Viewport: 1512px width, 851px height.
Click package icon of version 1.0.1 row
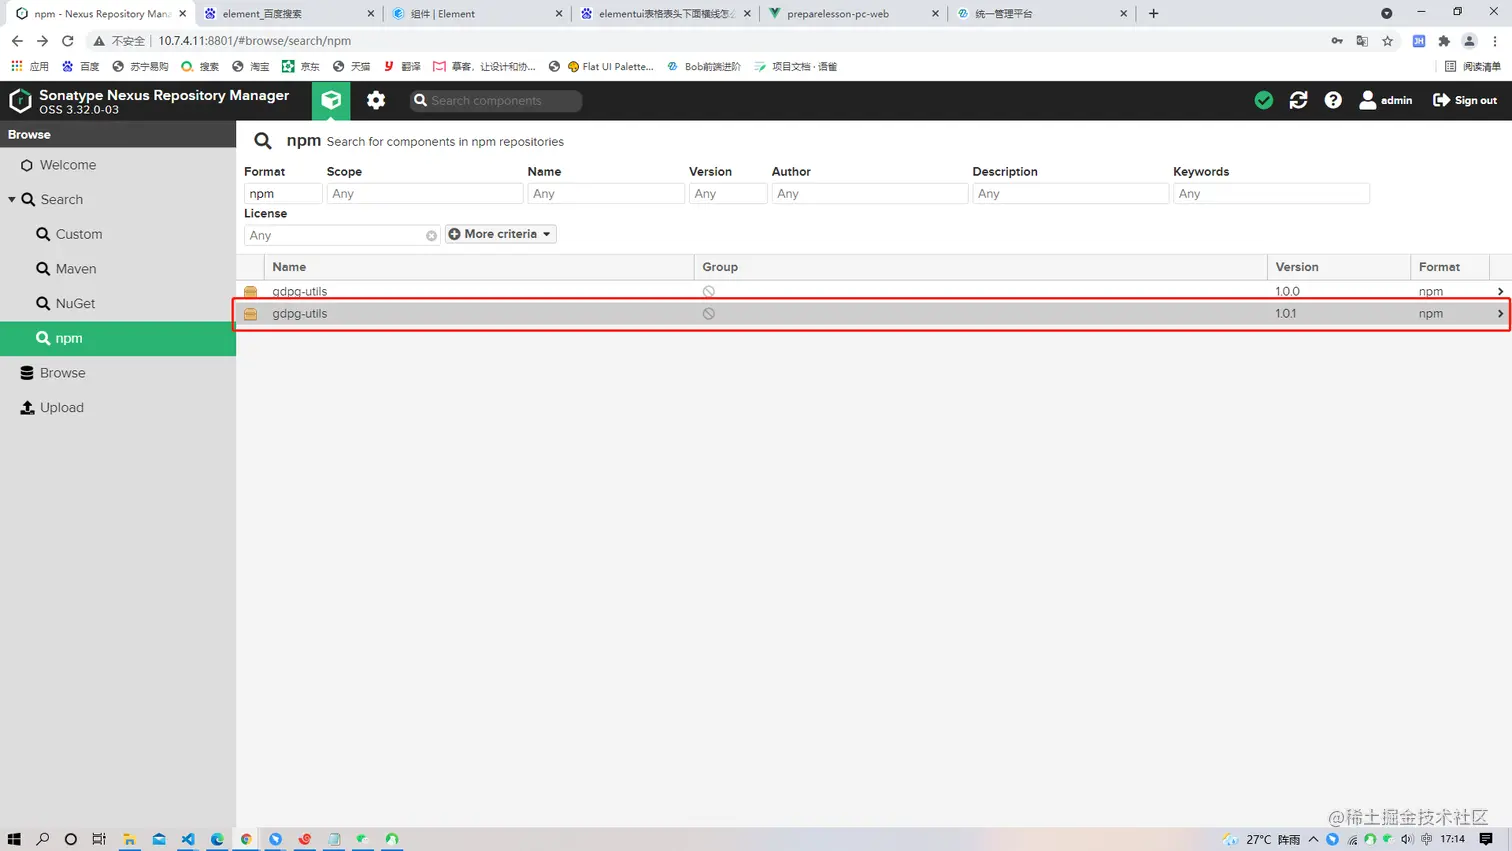(x=251, y=314)
